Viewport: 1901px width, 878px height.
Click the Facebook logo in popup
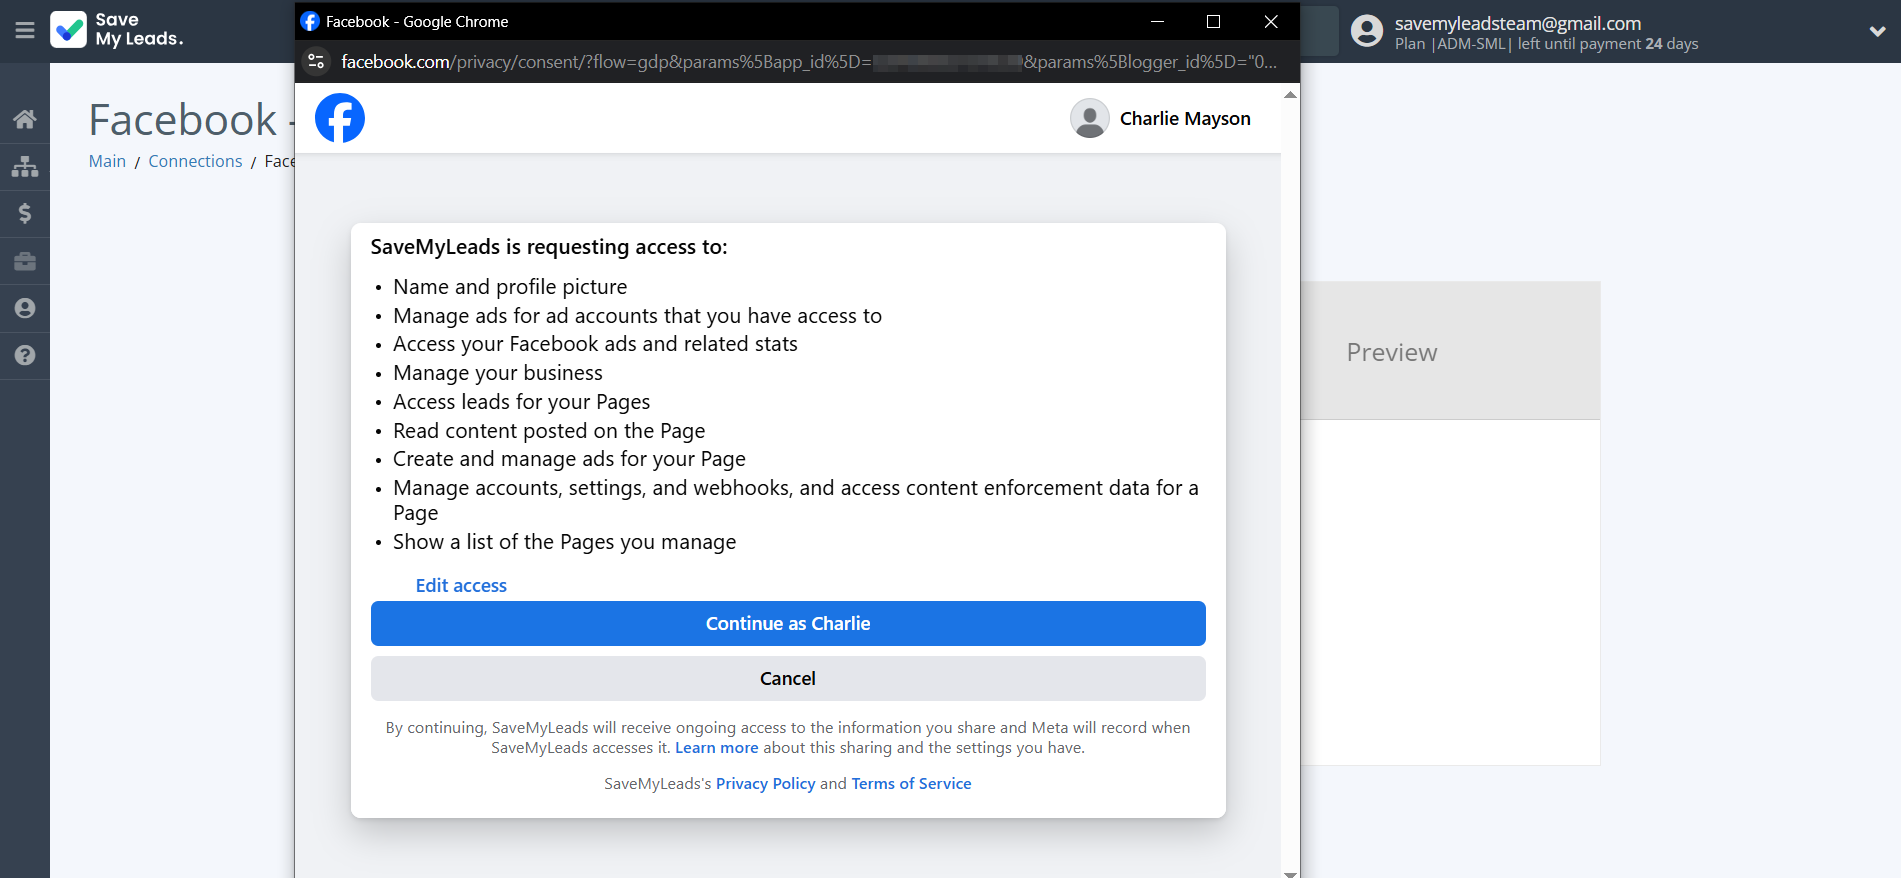340,118
